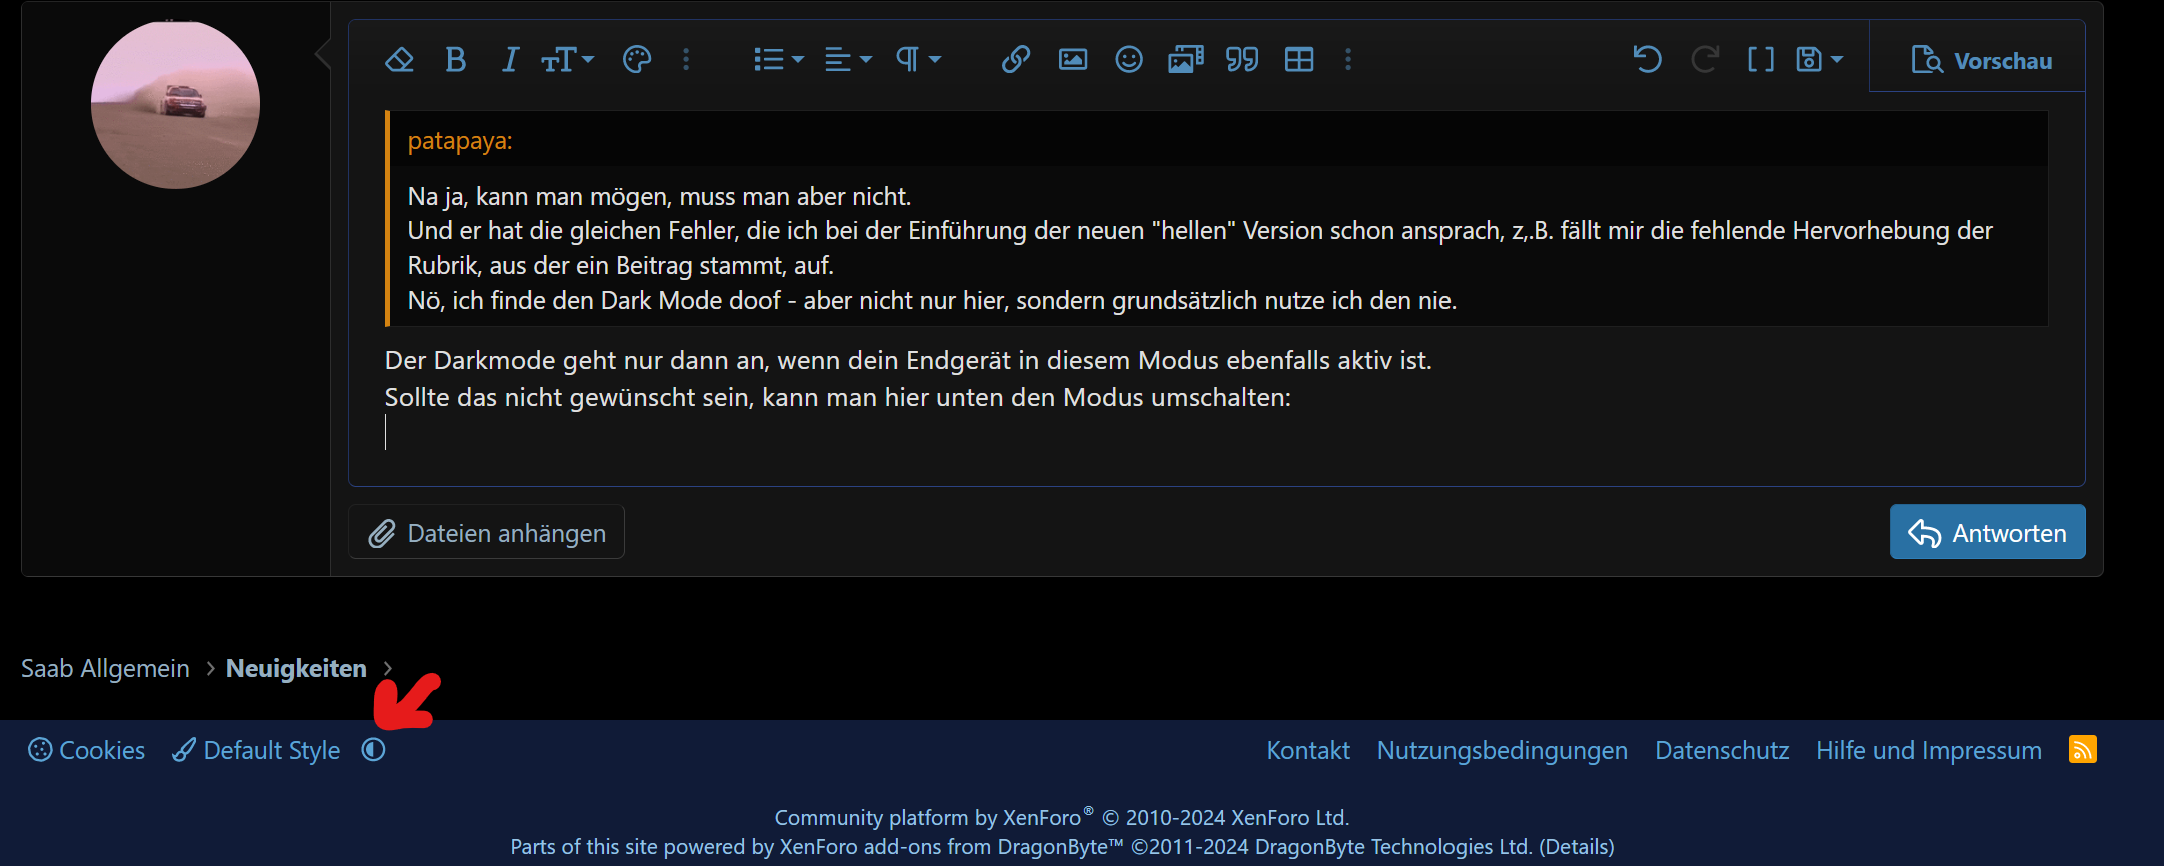
Task: Toggle italic text formatting
Action: pyautogui.click(x=510, y=60)
